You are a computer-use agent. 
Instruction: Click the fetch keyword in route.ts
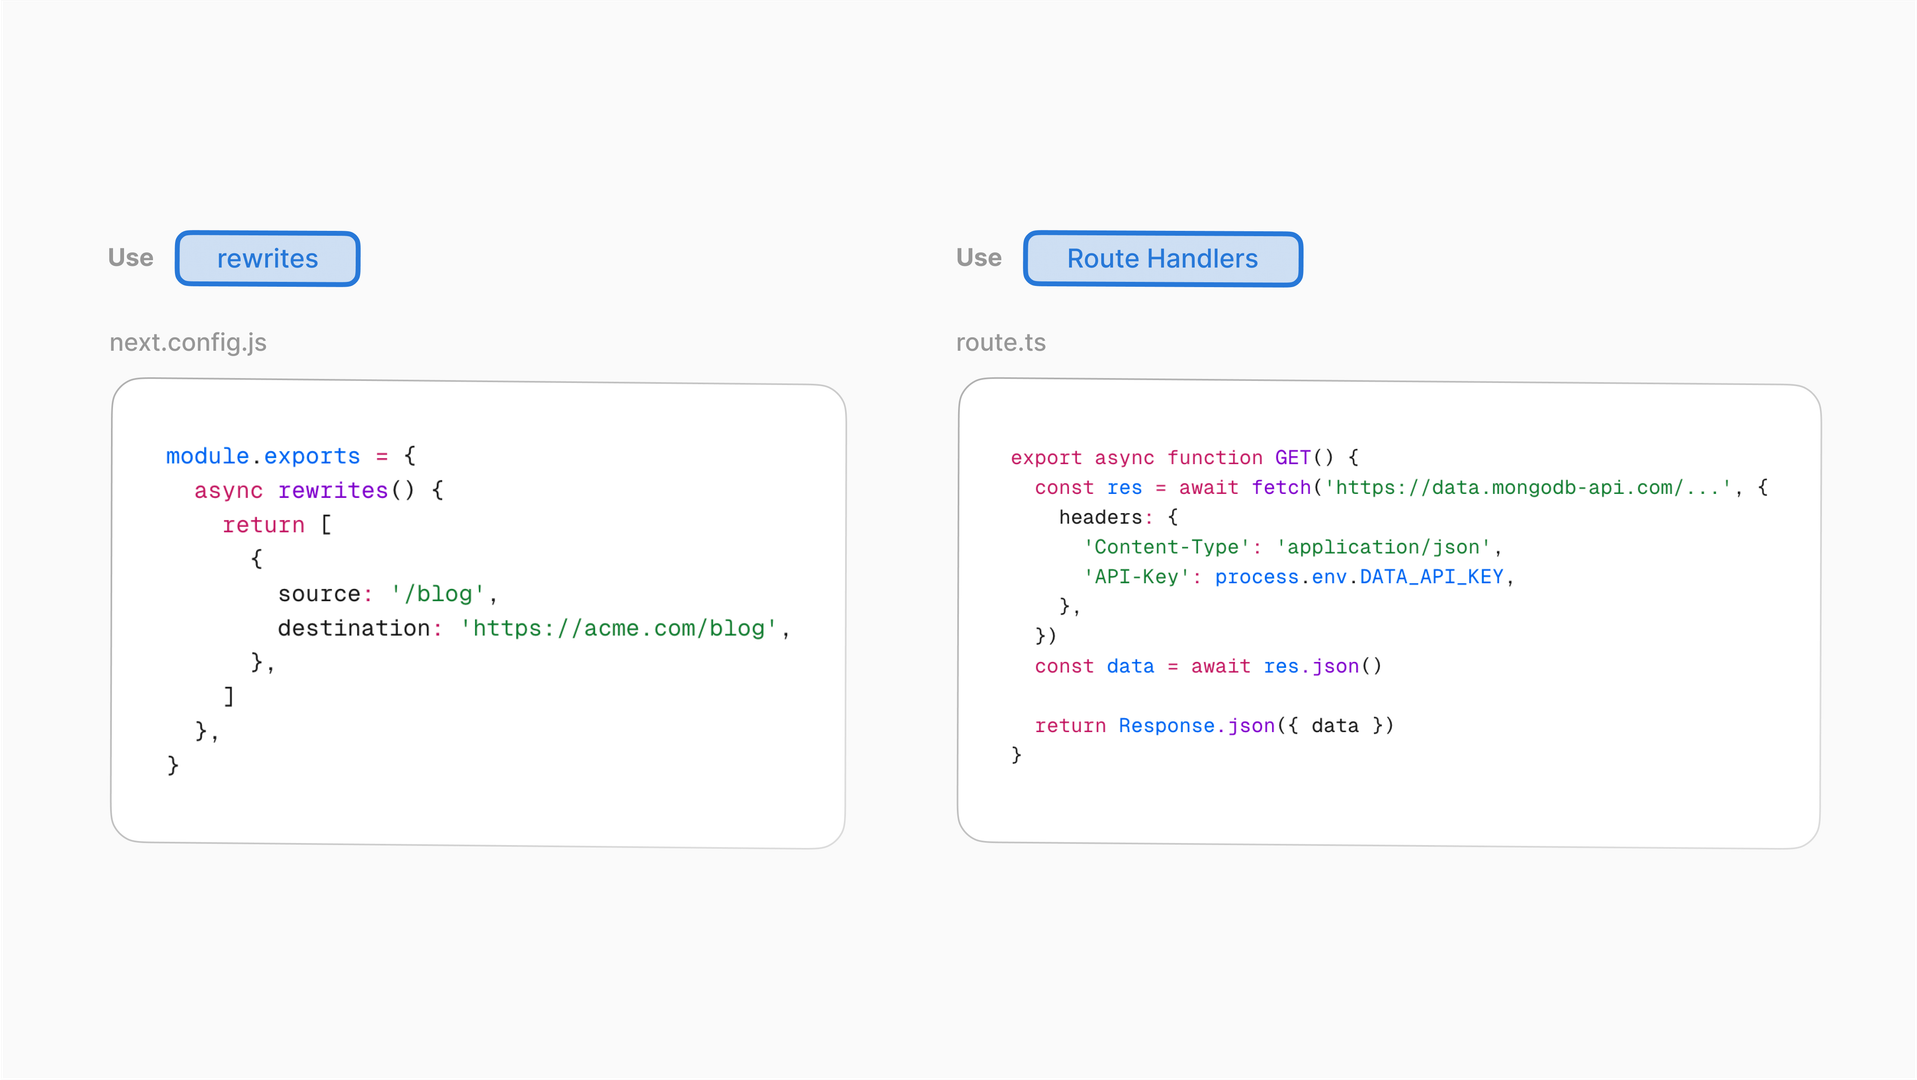[1281, 488]
